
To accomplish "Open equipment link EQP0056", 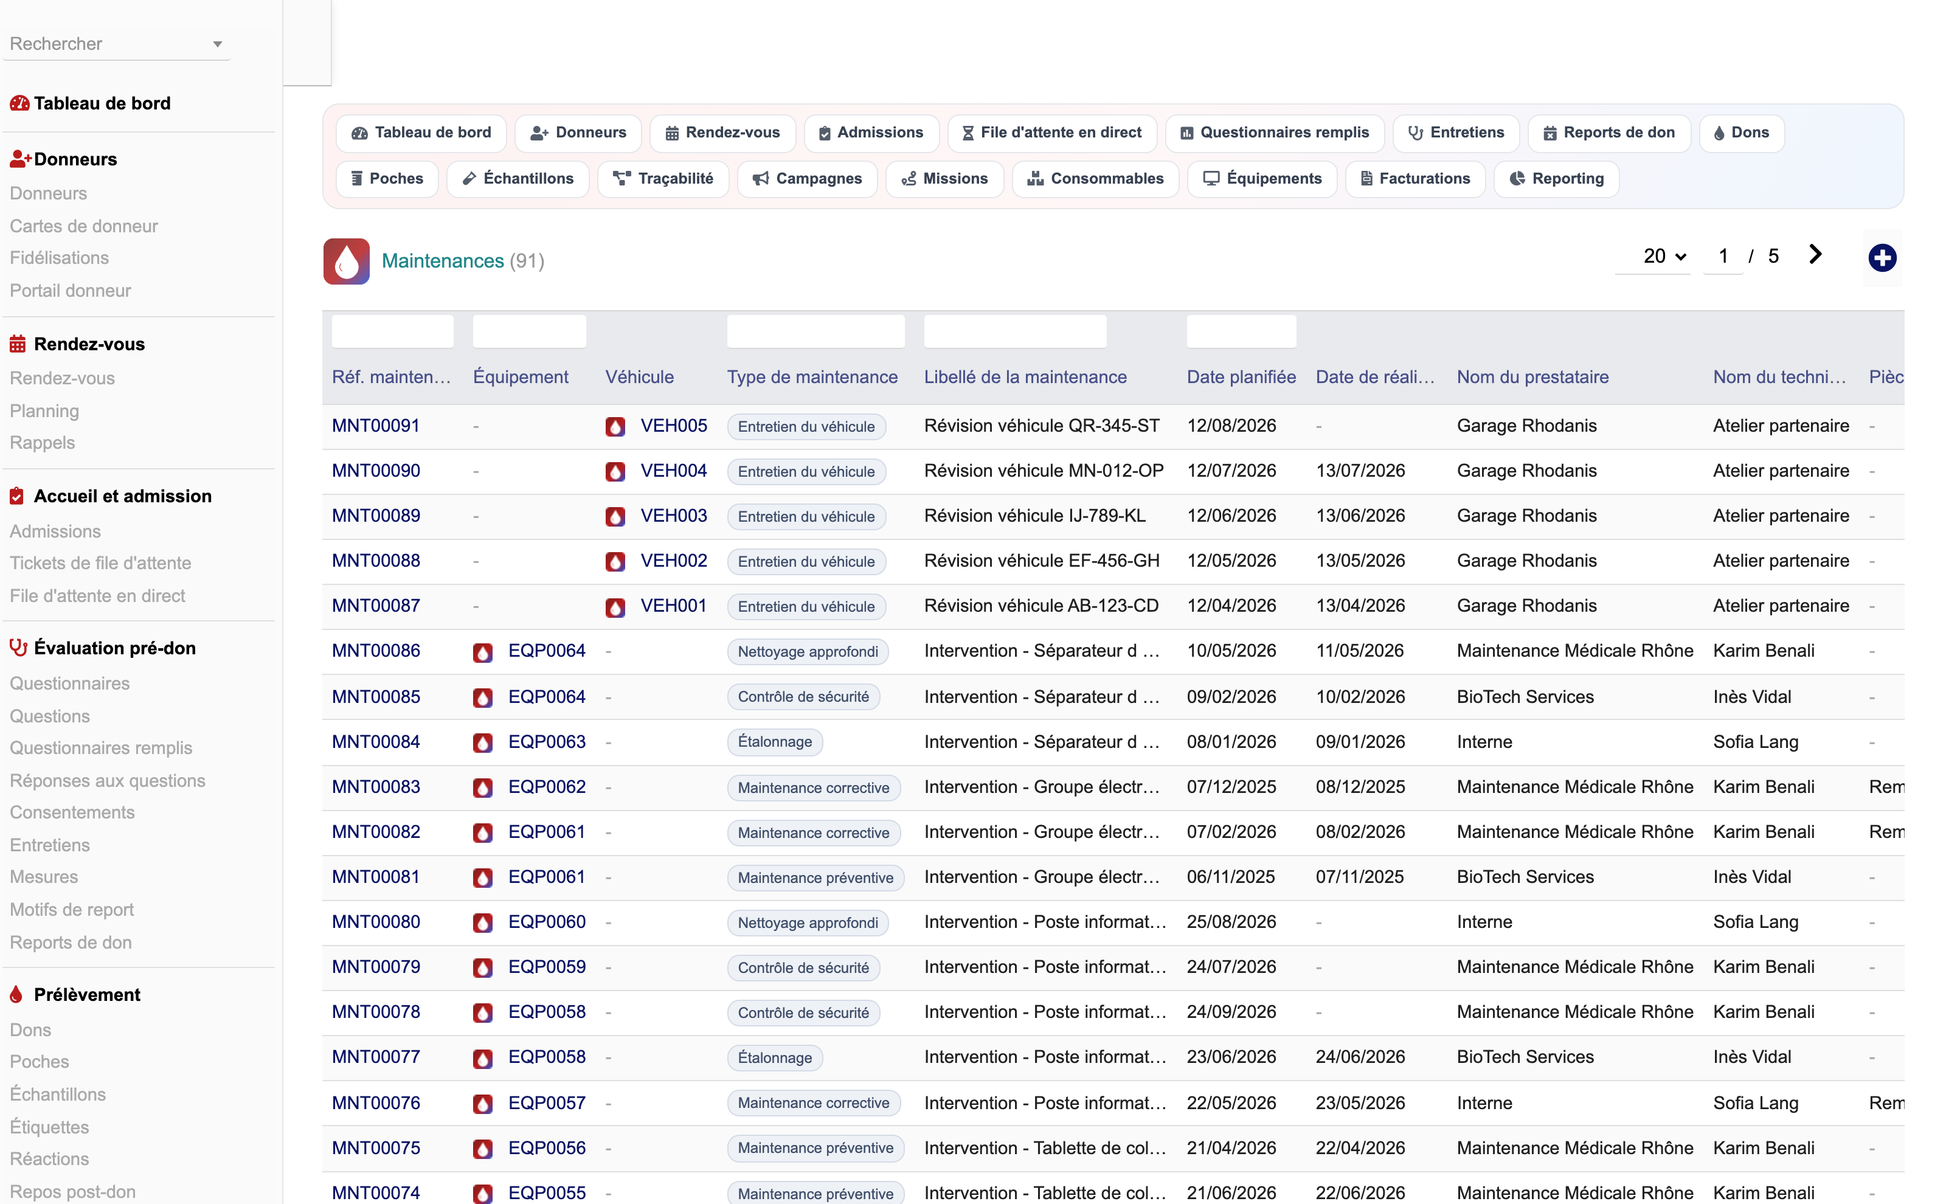I will (547, 1148).
